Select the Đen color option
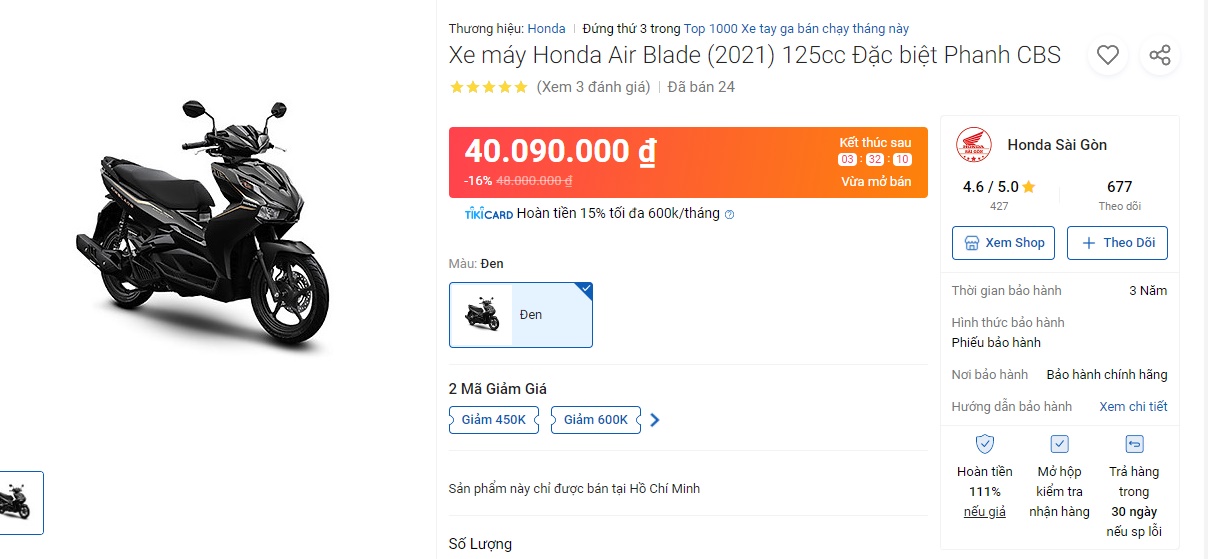This screenshot has height=559, width=1208. click(x=521, y=315)
